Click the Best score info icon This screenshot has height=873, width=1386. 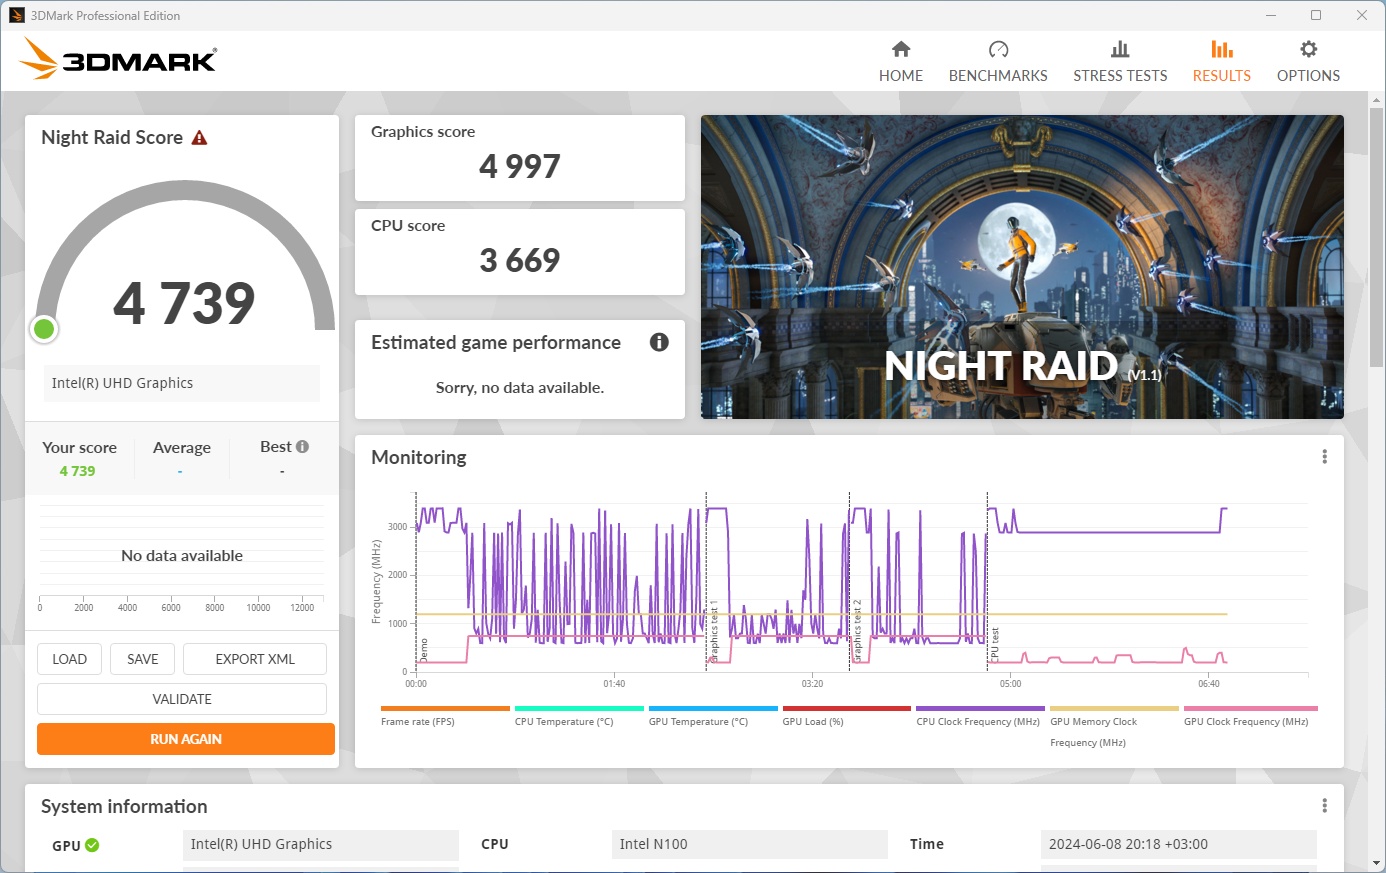pos(303,447)
